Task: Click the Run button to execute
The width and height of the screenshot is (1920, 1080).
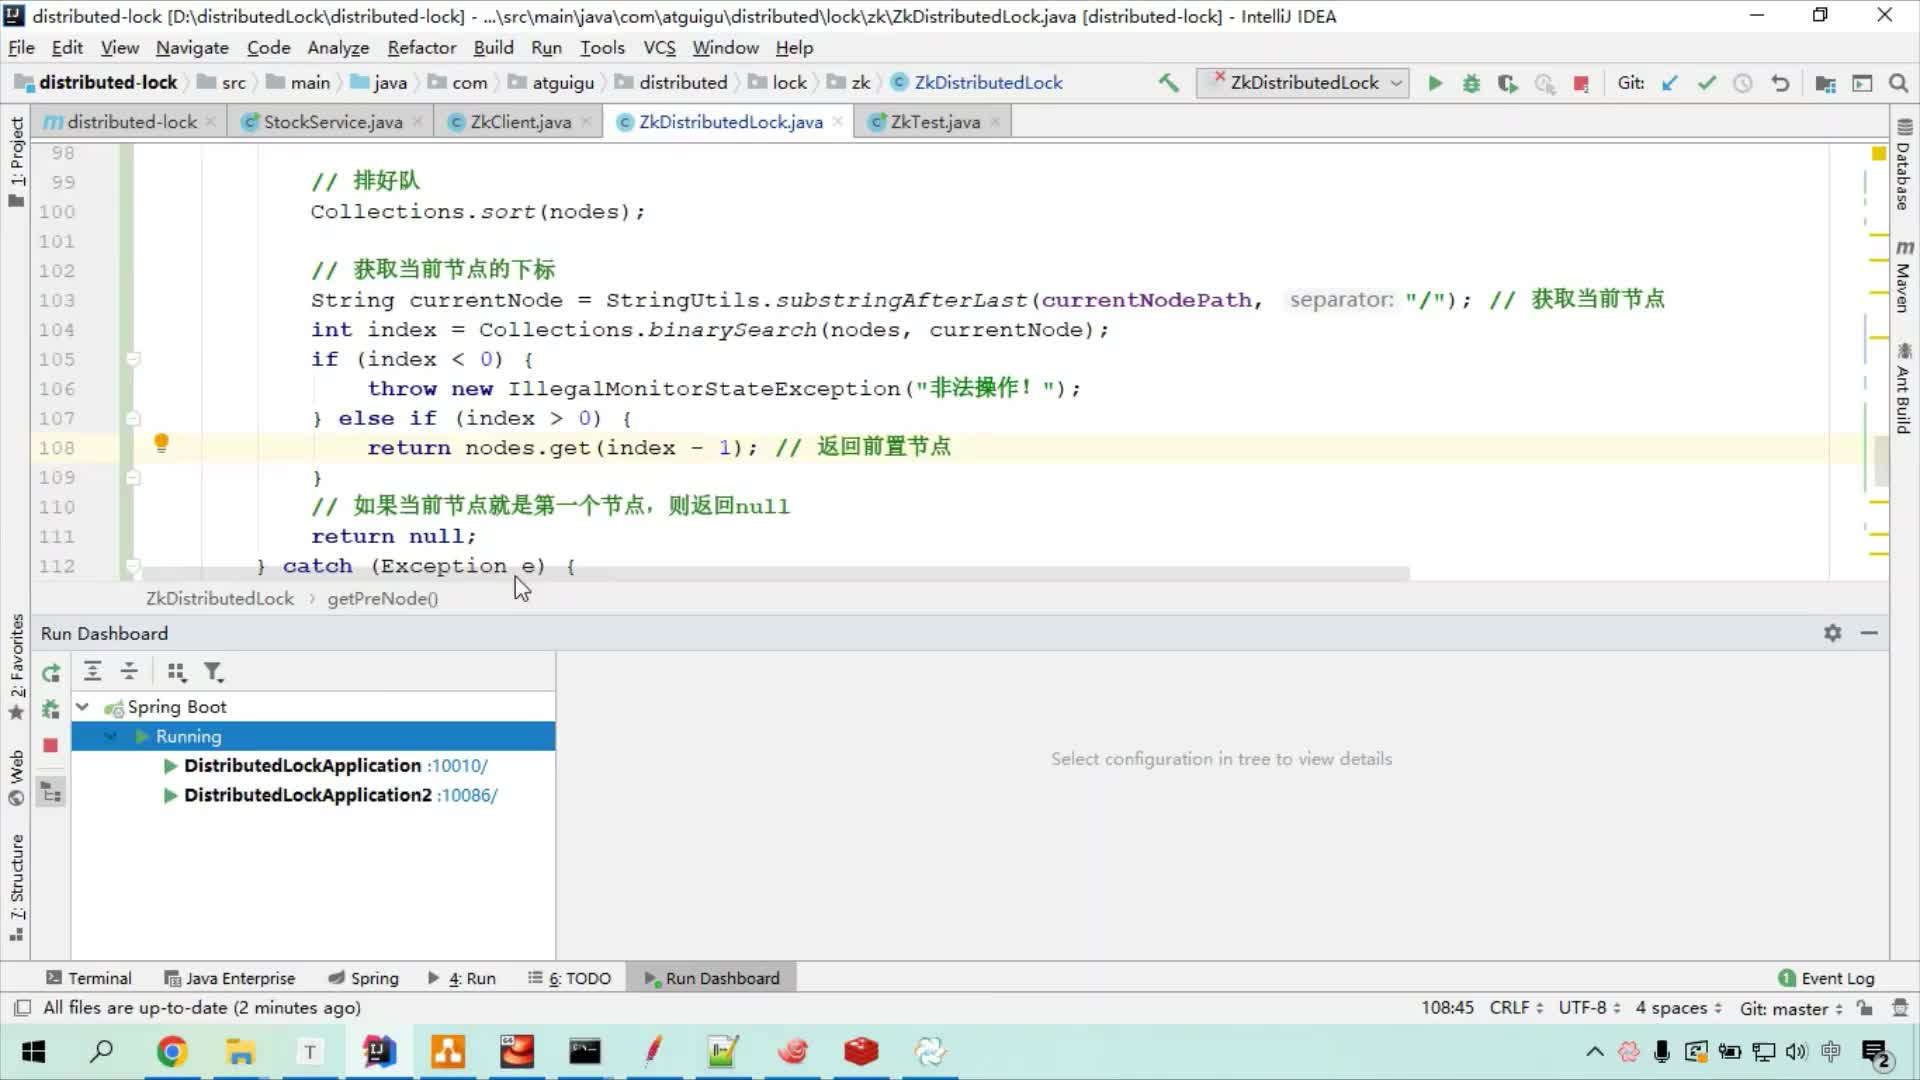Action: 1435,82
